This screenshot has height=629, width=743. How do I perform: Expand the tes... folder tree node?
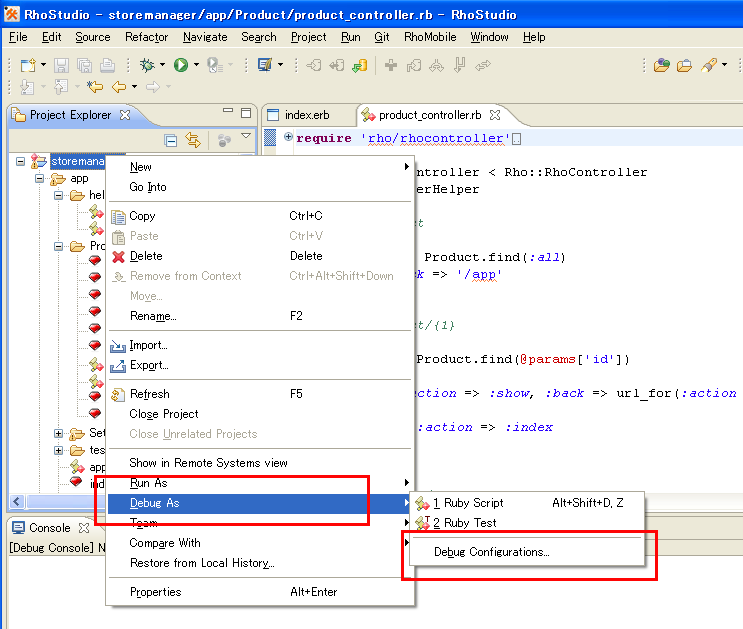(58, 450)
